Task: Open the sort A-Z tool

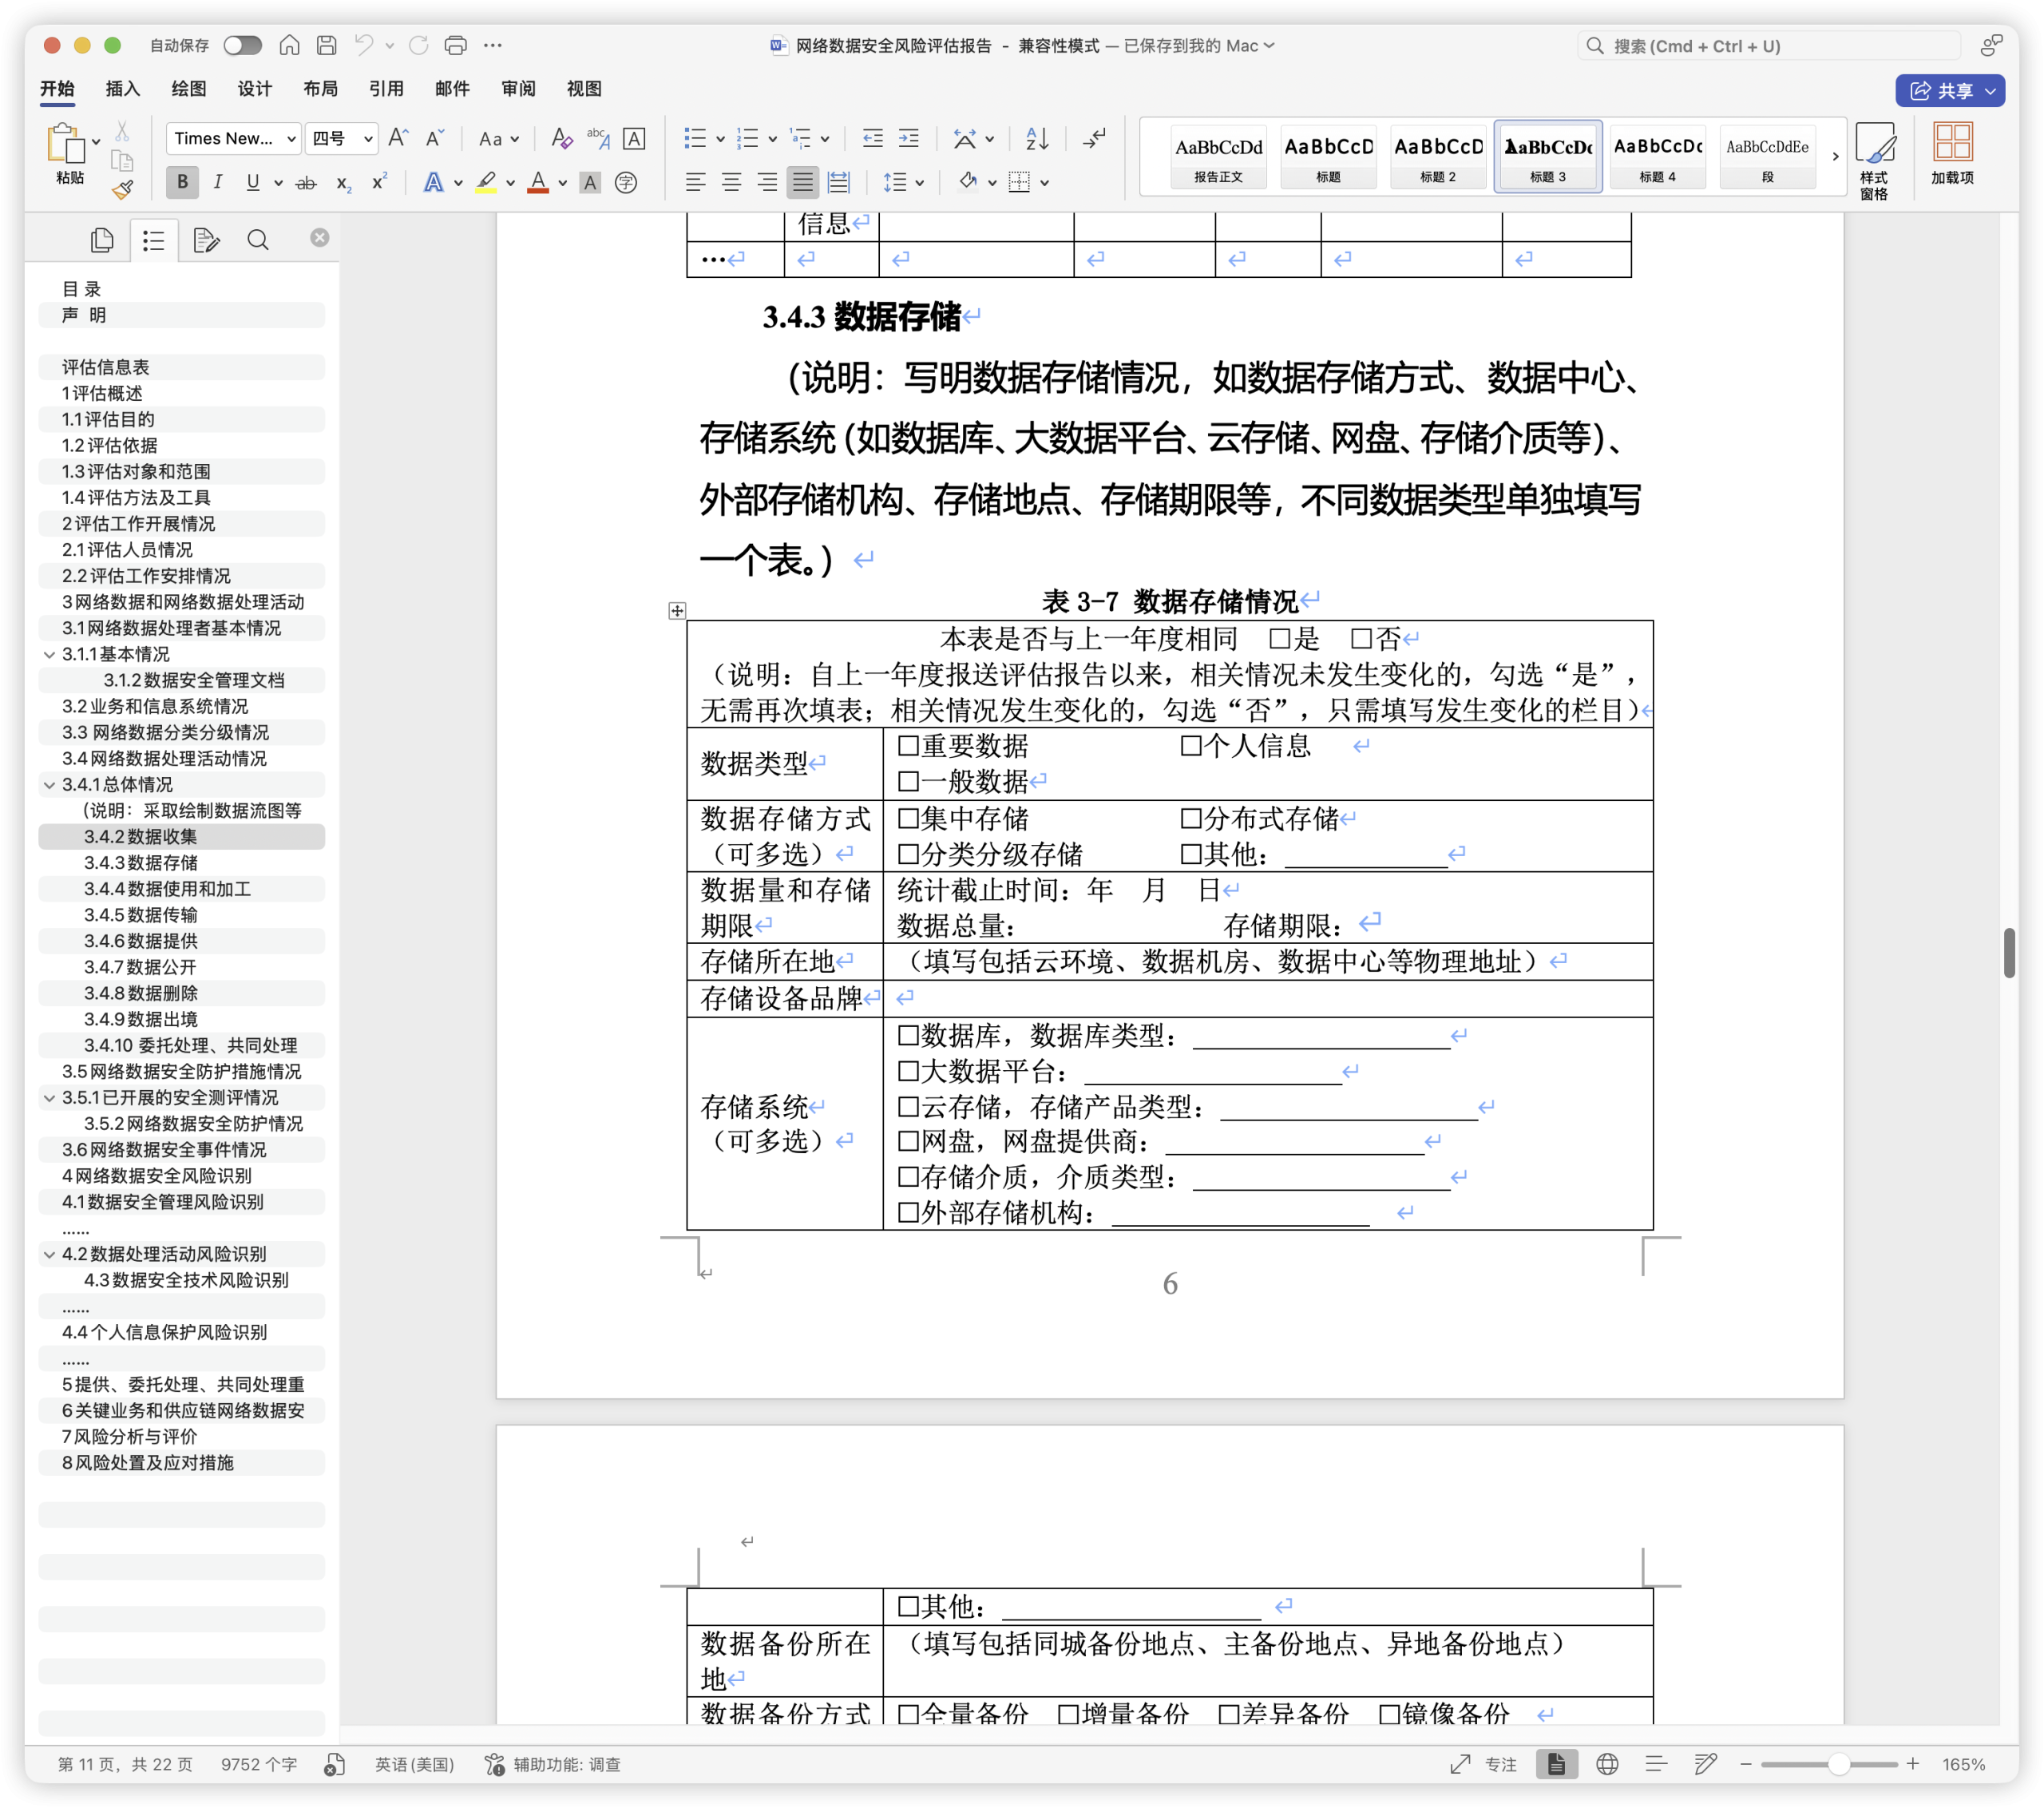Action: click(x=1037, y=138)
